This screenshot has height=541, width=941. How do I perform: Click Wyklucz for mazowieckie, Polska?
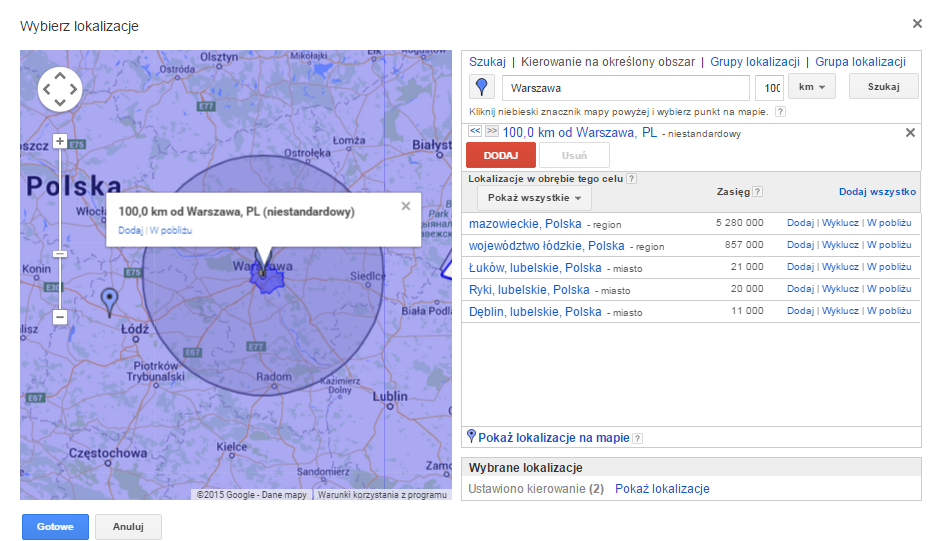point(840,223)
